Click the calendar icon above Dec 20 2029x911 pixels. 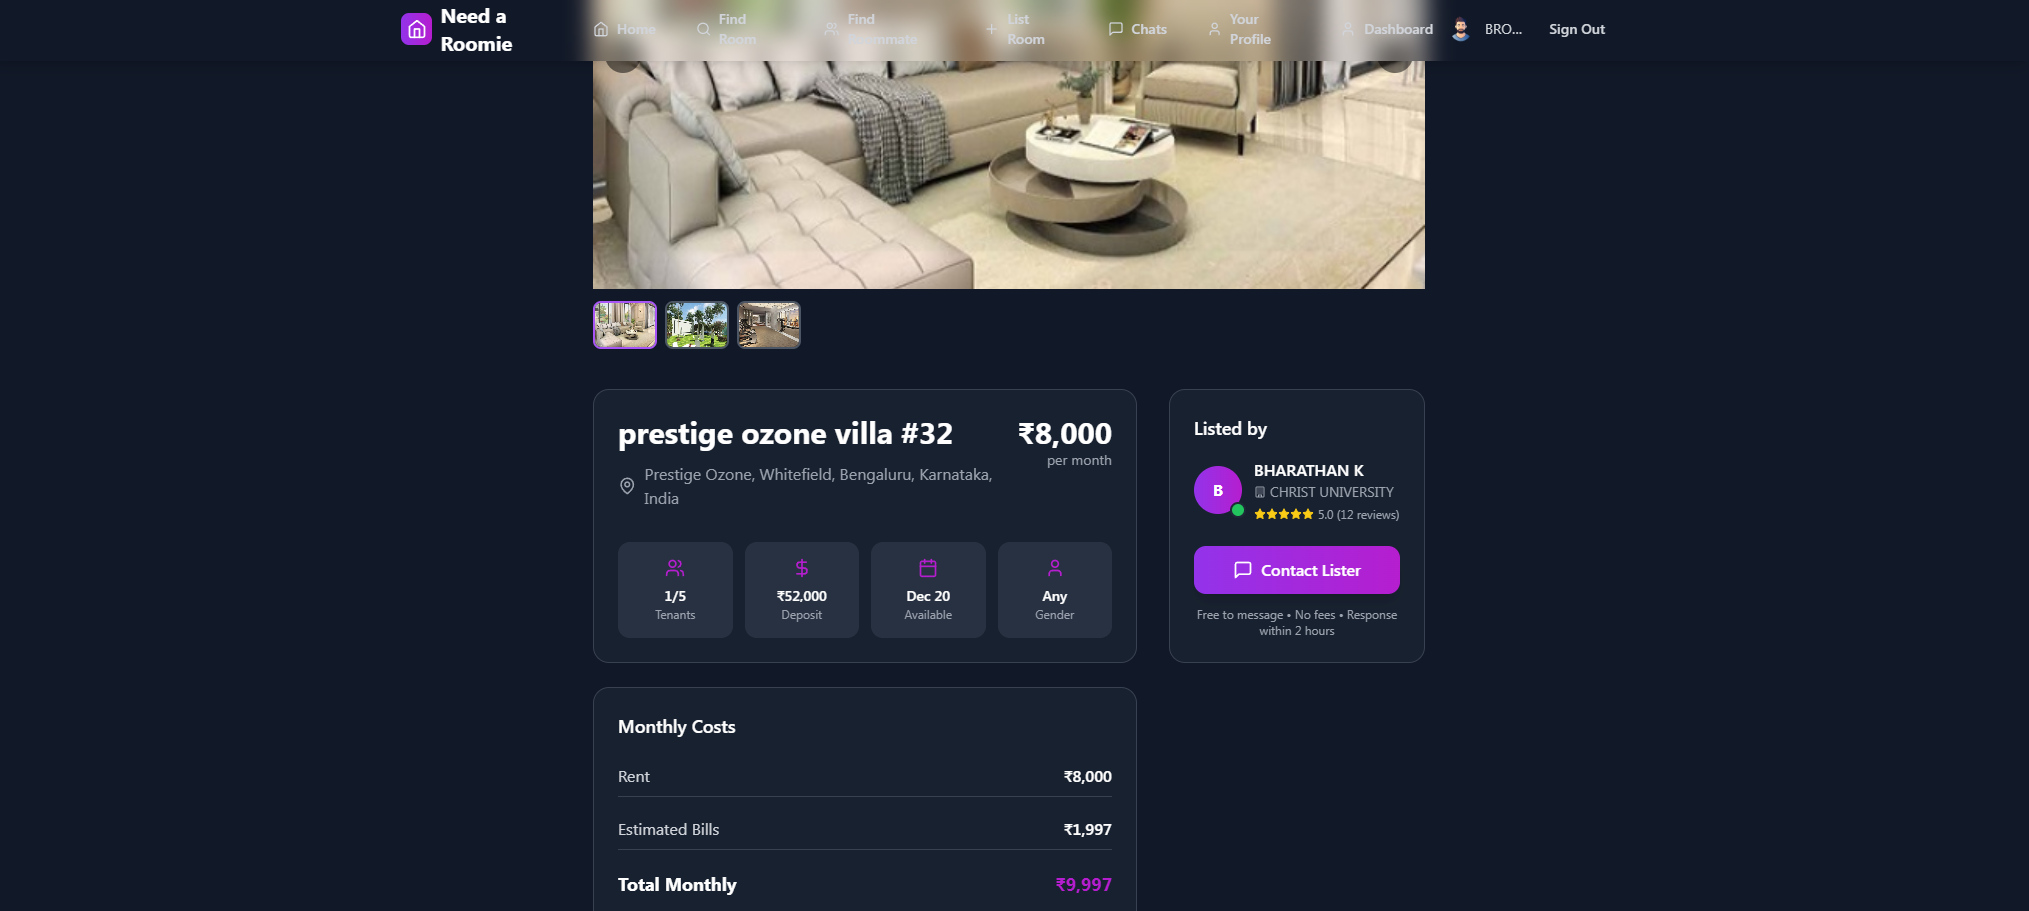pos(928,568)
